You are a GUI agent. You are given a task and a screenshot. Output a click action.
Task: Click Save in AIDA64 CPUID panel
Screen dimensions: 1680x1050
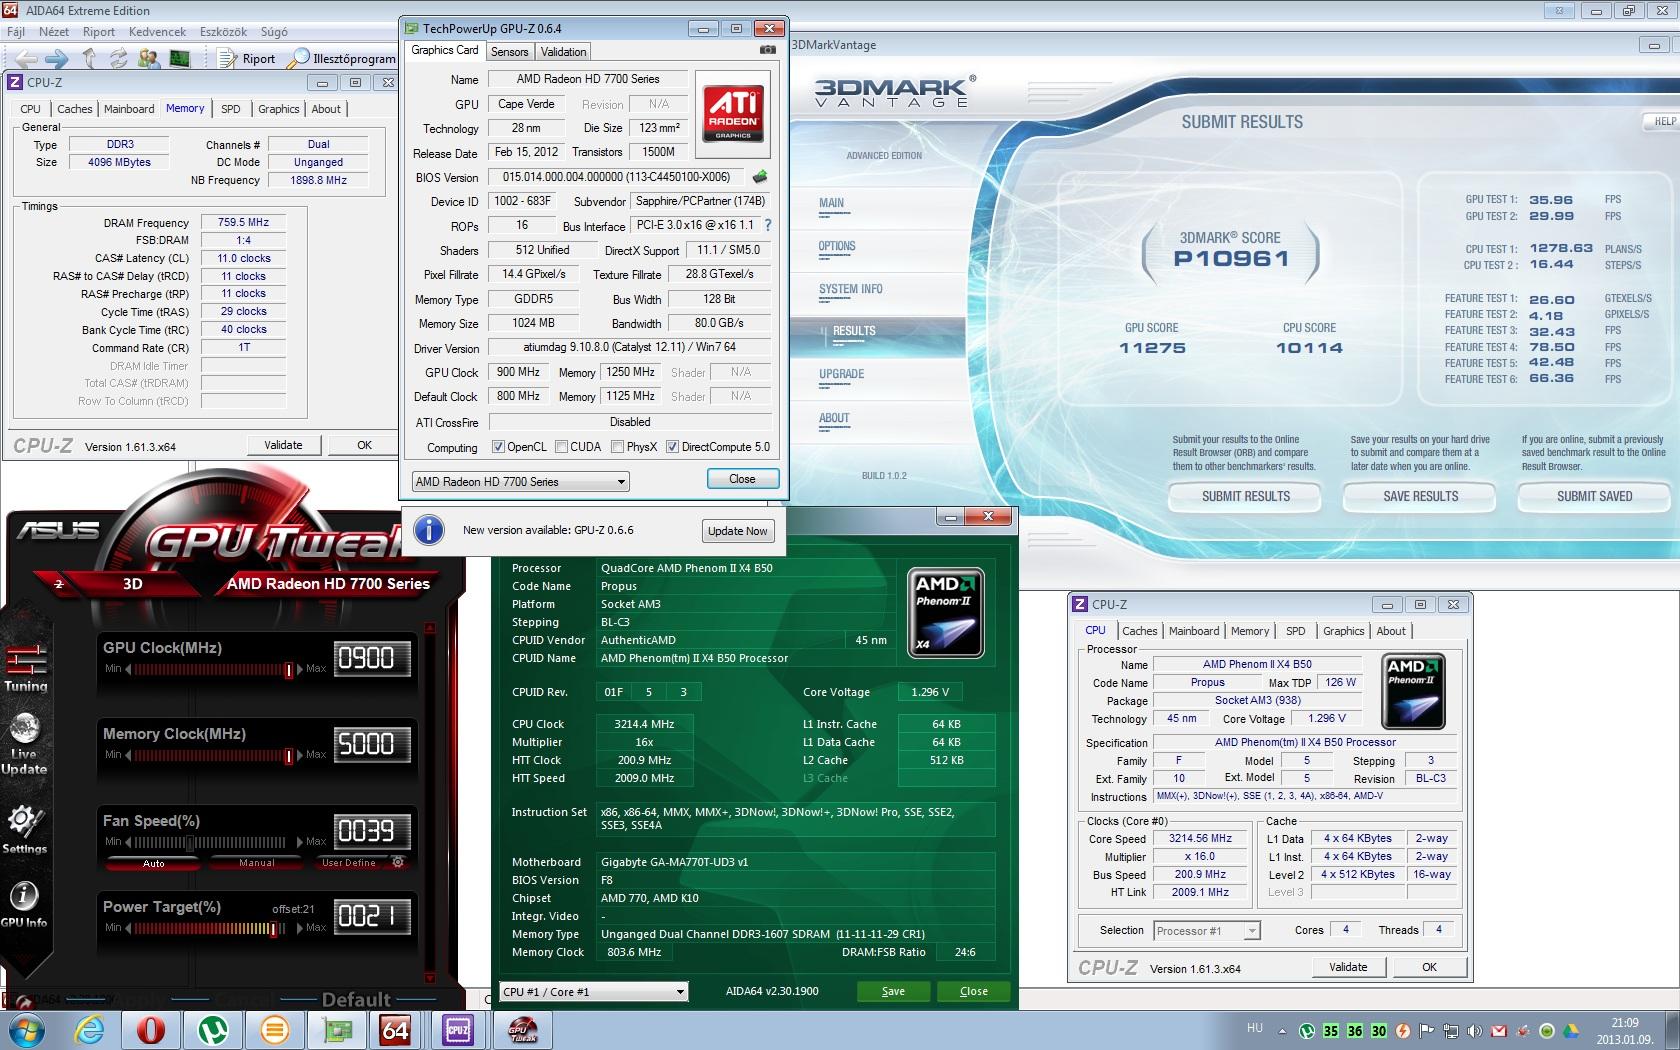pos(893,991)
